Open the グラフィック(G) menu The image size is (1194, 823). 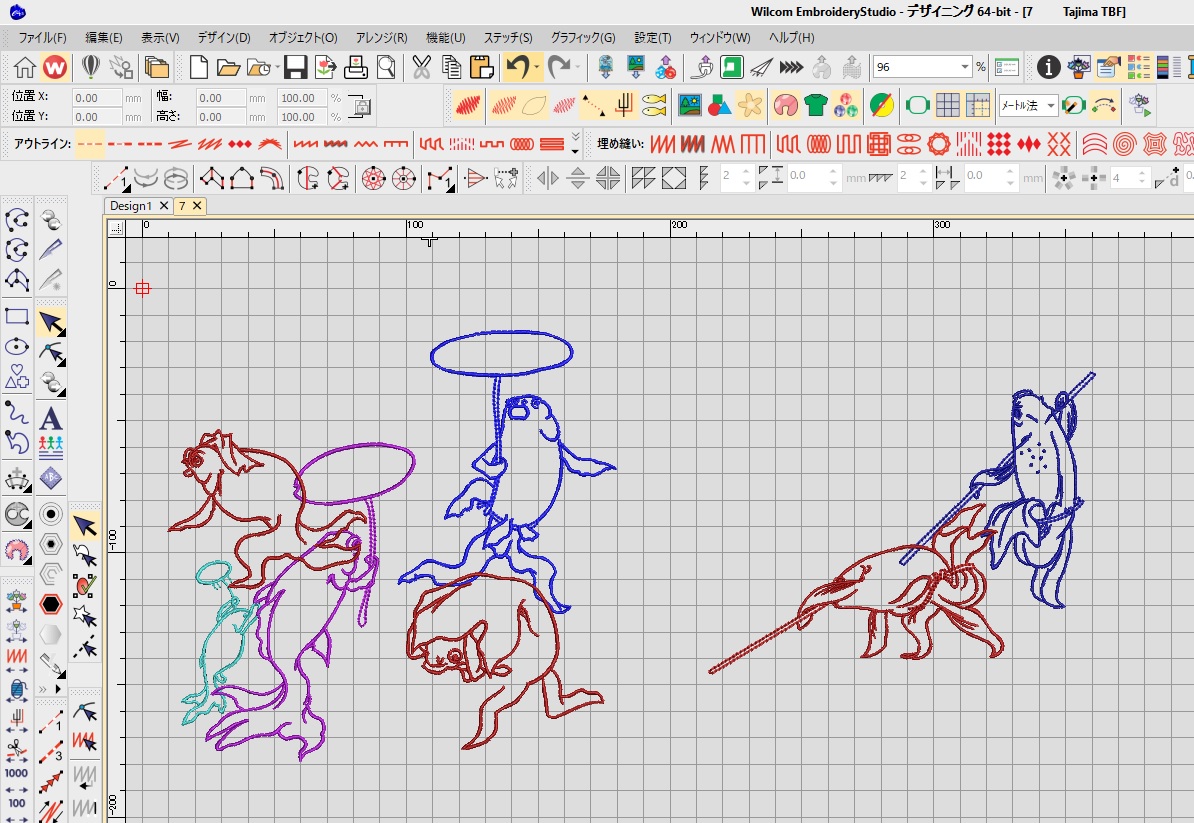coord(583,37)
